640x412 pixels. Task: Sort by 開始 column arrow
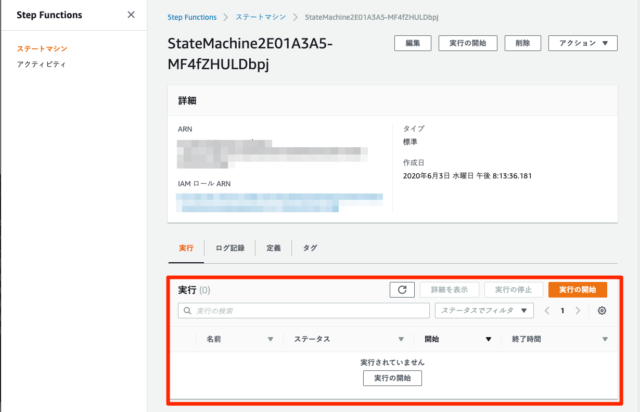pyautogui.click(x=488, y=339)
